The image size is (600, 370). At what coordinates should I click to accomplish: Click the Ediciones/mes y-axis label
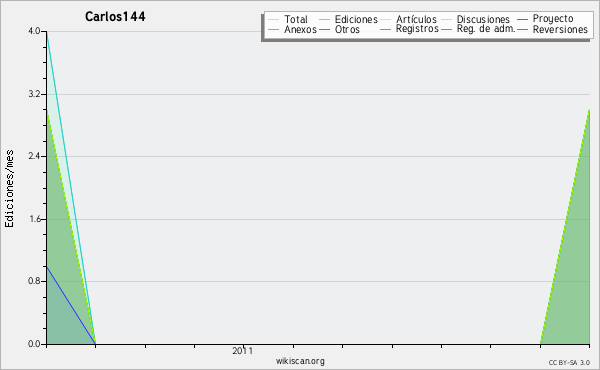pos(9,188)
